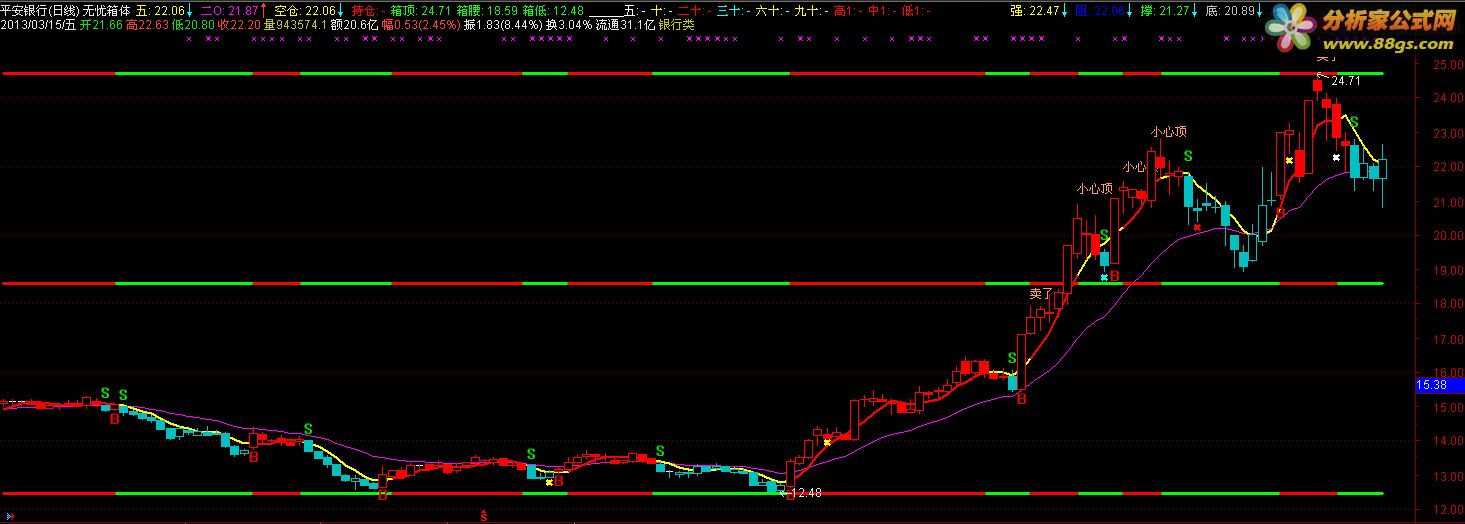The width and height of the screenshot is (1465, 524).
Task: Select the stock name 平安银行(日线)
Action: click(x=39, y=11)
